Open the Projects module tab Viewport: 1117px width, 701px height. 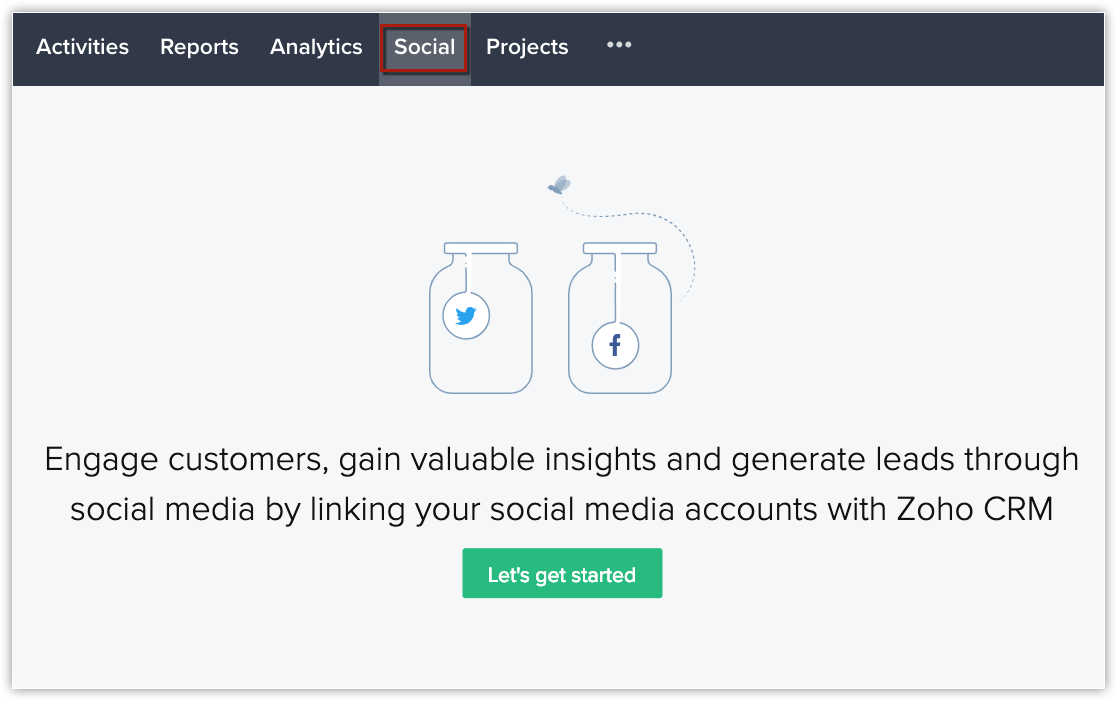pos(527,47)
